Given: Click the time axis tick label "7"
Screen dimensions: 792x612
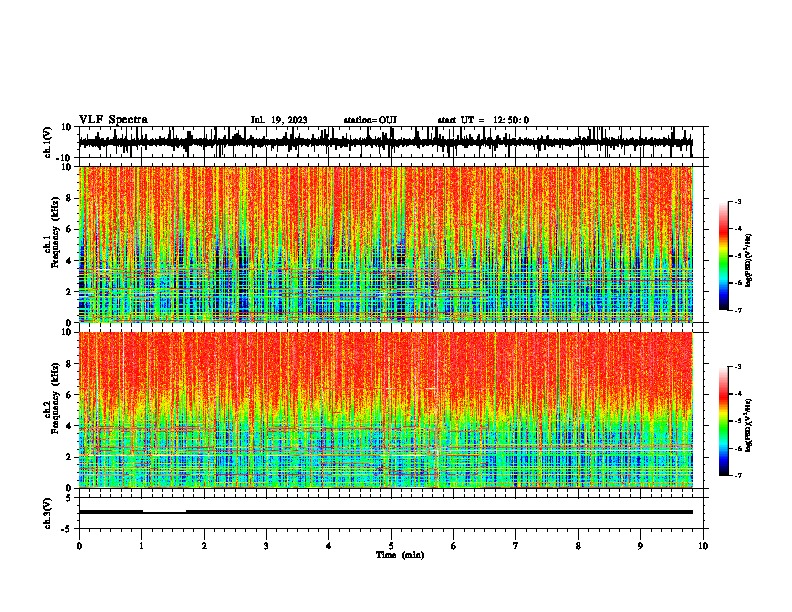Looking at the screenshot, I should [516, 546].
